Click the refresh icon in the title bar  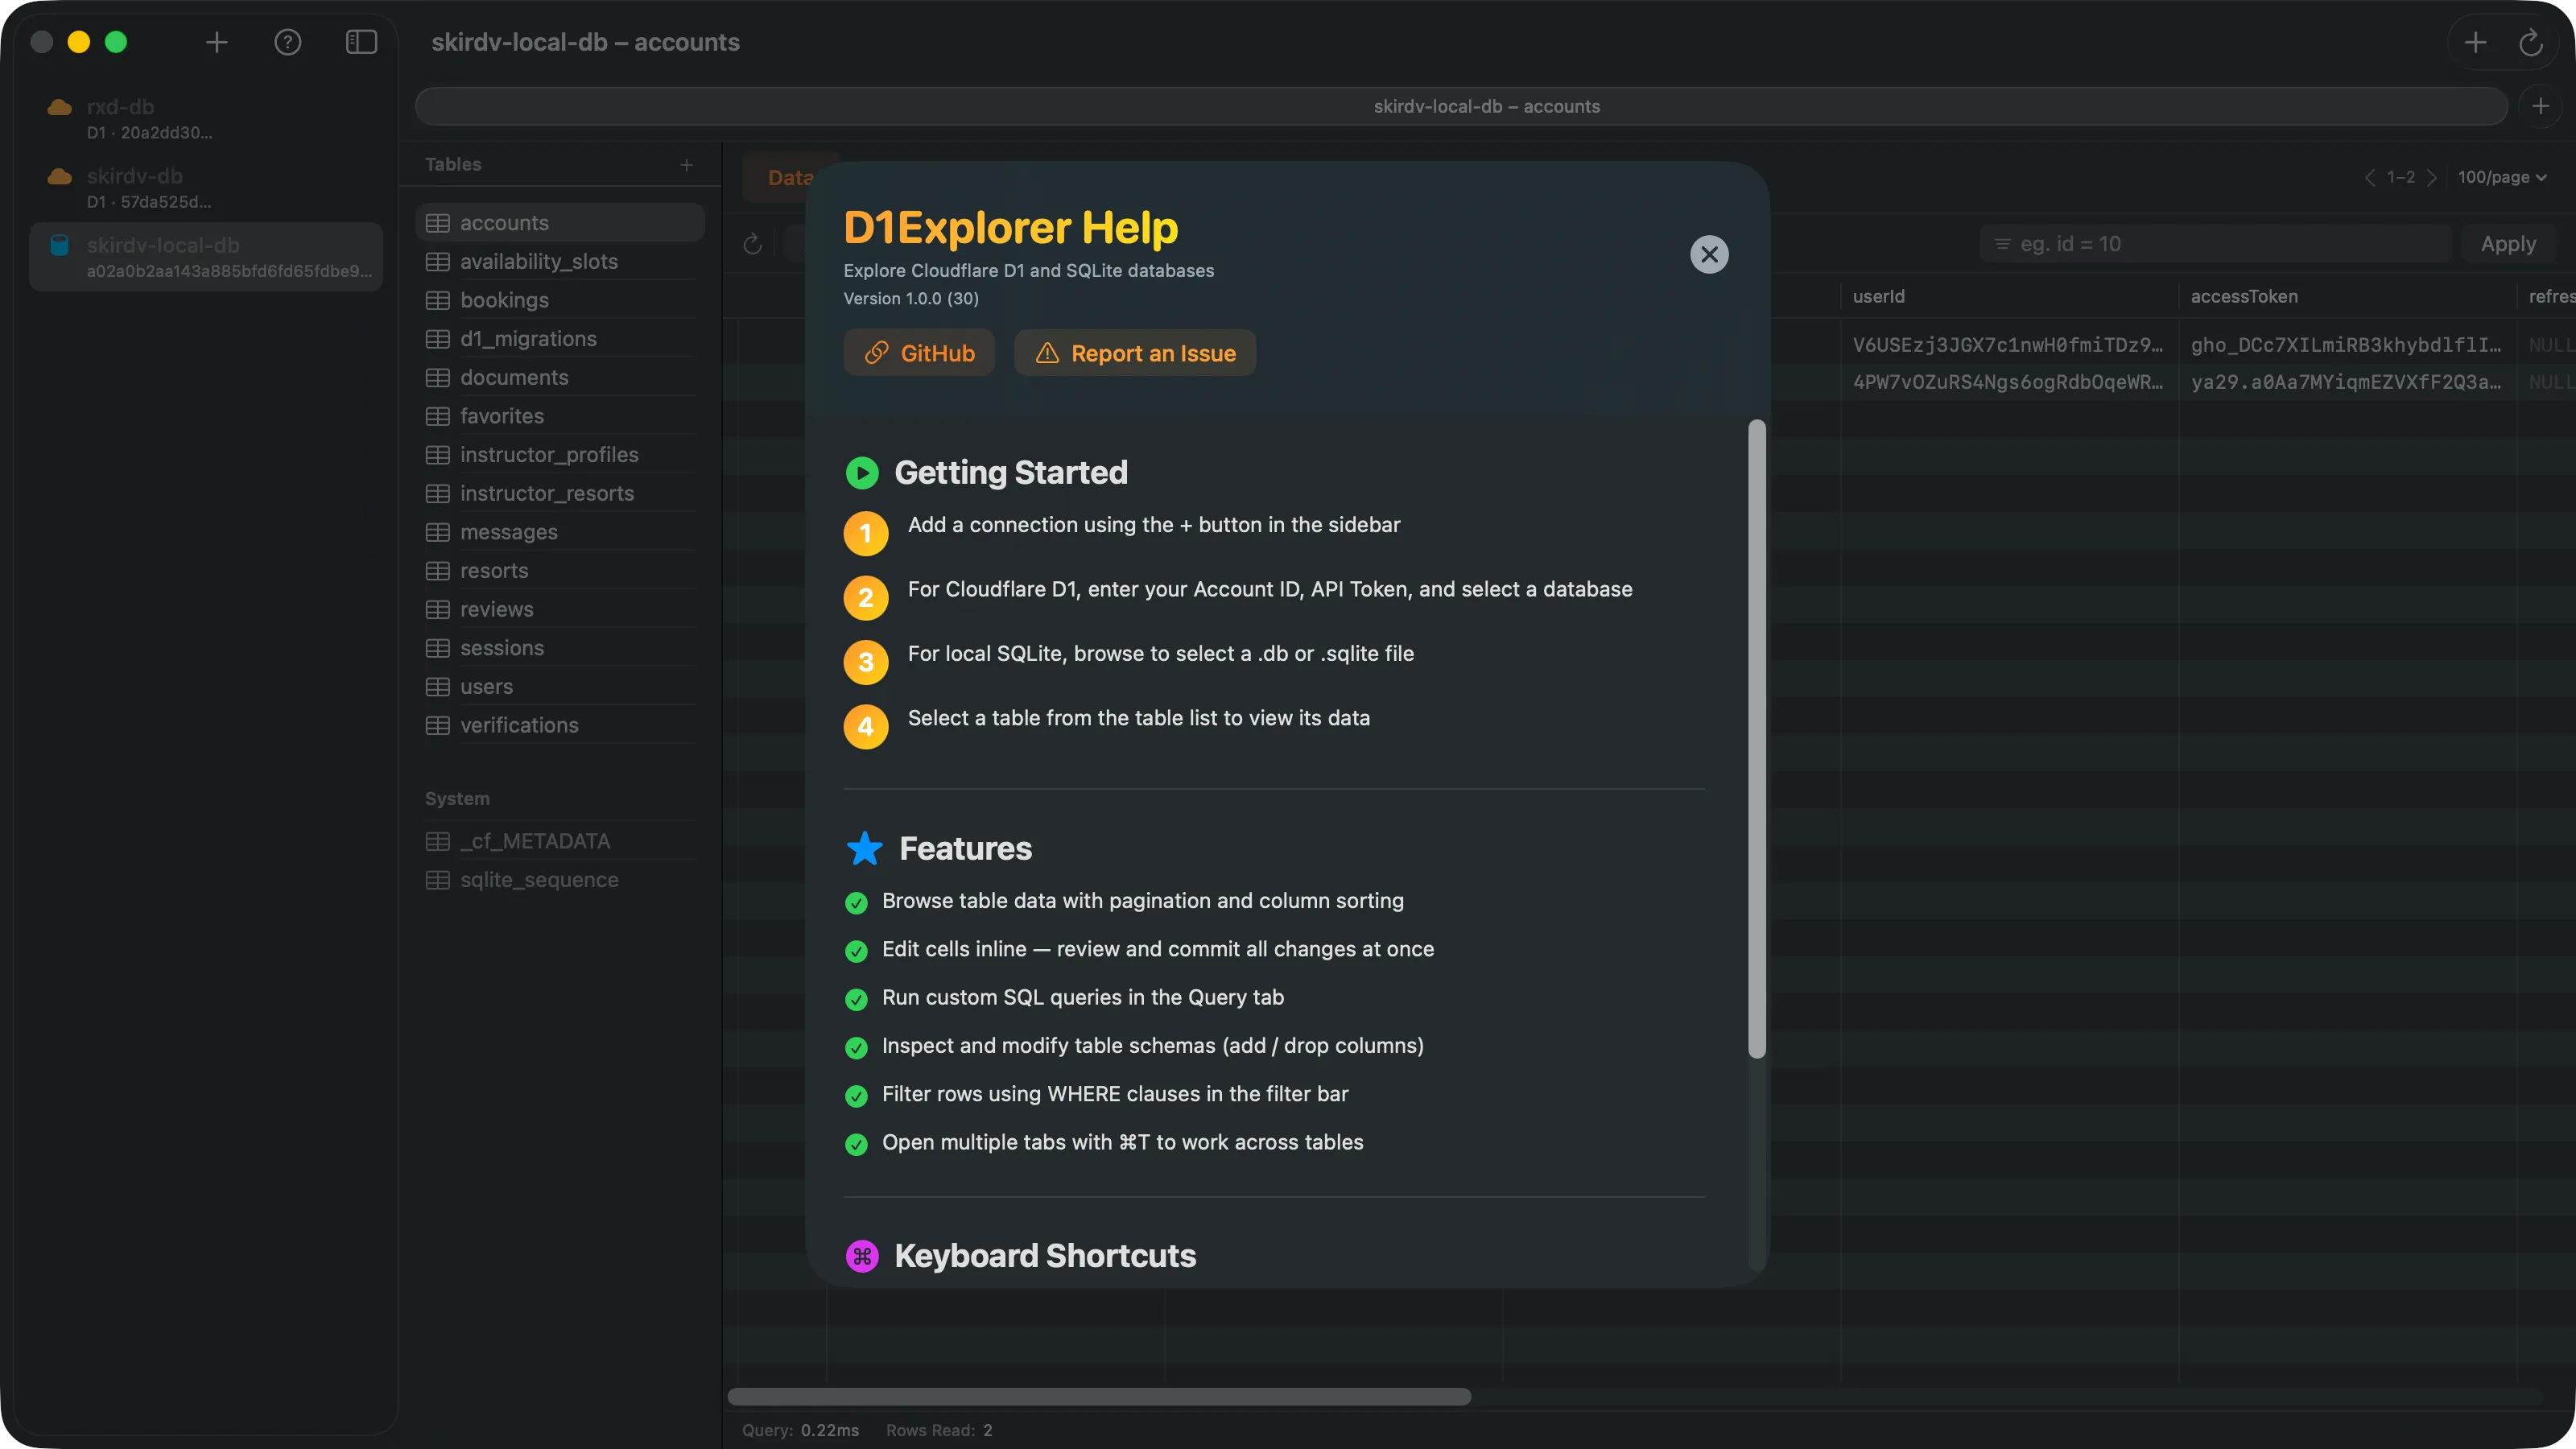2530,42
